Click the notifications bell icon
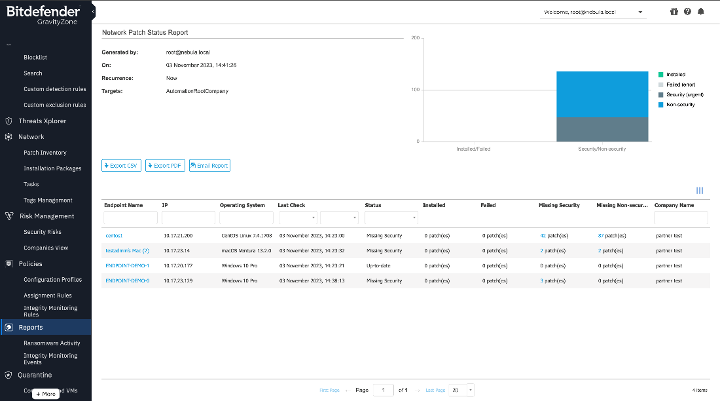The width and height of the screenshot is (720, 402). [x=702, y=13]
